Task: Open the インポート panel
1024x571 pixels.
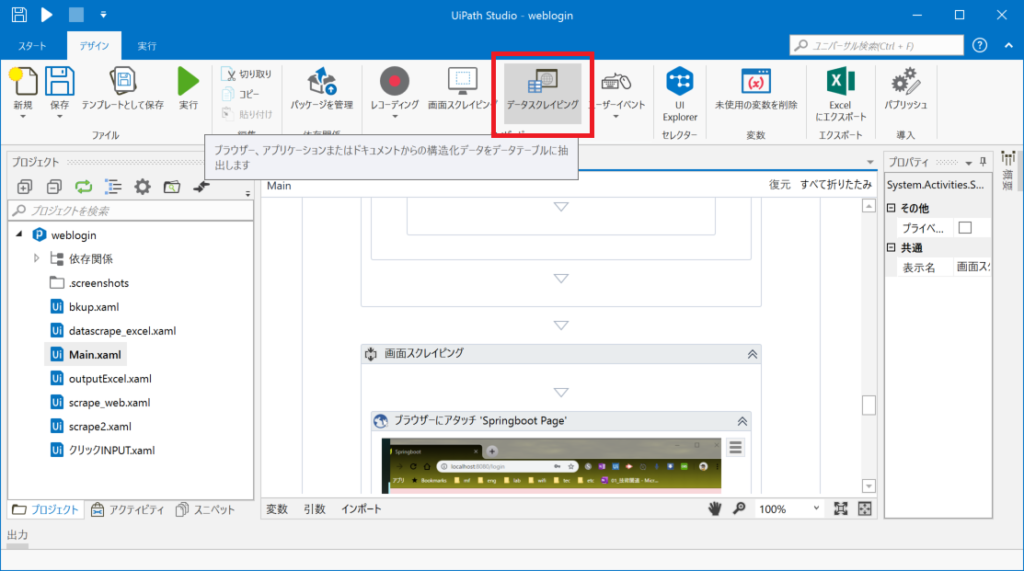Action: click(361, 509)
